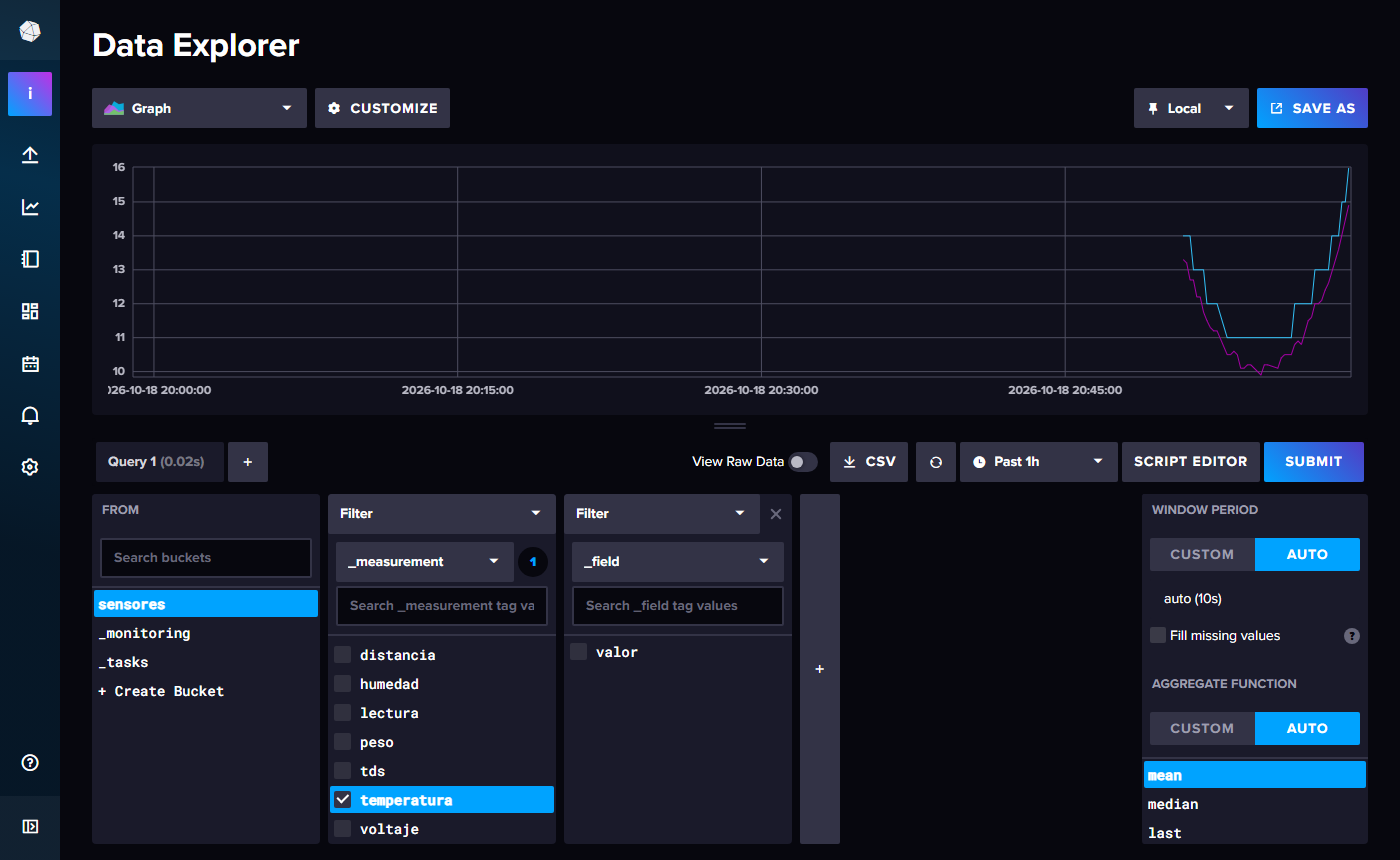Uncheck the temperatura measurement checkbox
Screen dimensions: 1400x860
(x=343, y=800)
